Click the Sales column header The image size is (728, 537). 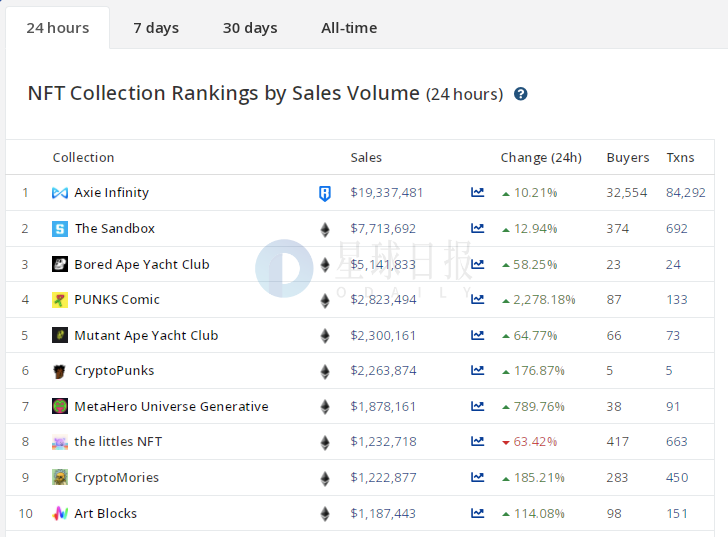366,157
